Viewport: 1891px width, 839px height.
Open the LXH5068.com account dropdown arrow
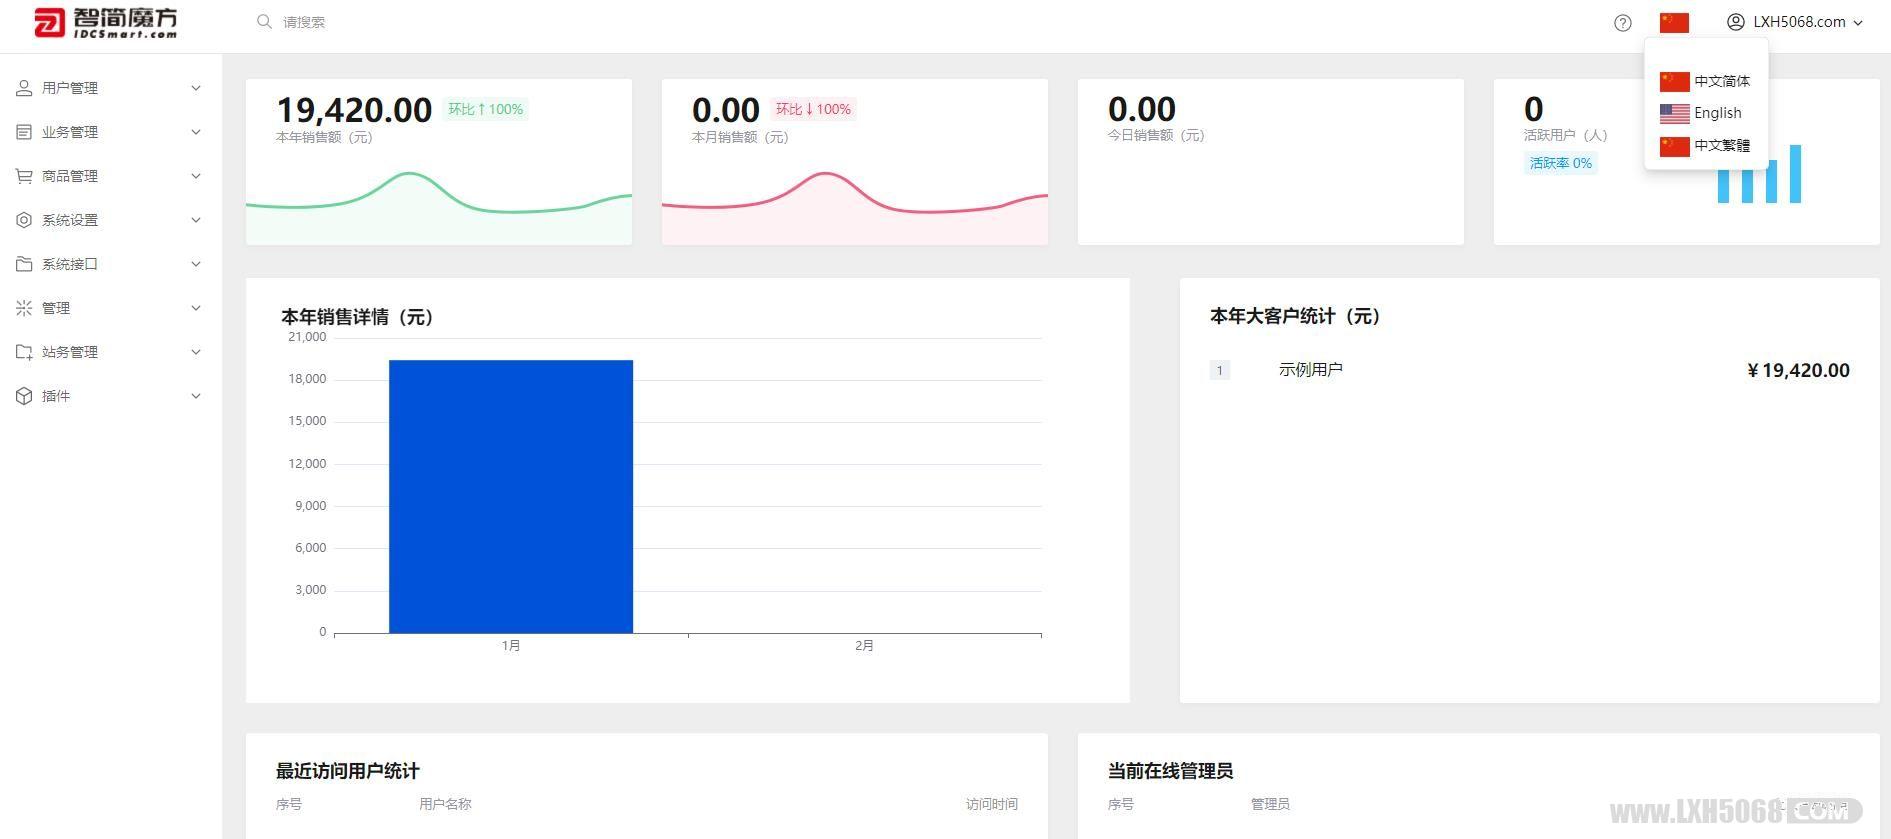1858,22
